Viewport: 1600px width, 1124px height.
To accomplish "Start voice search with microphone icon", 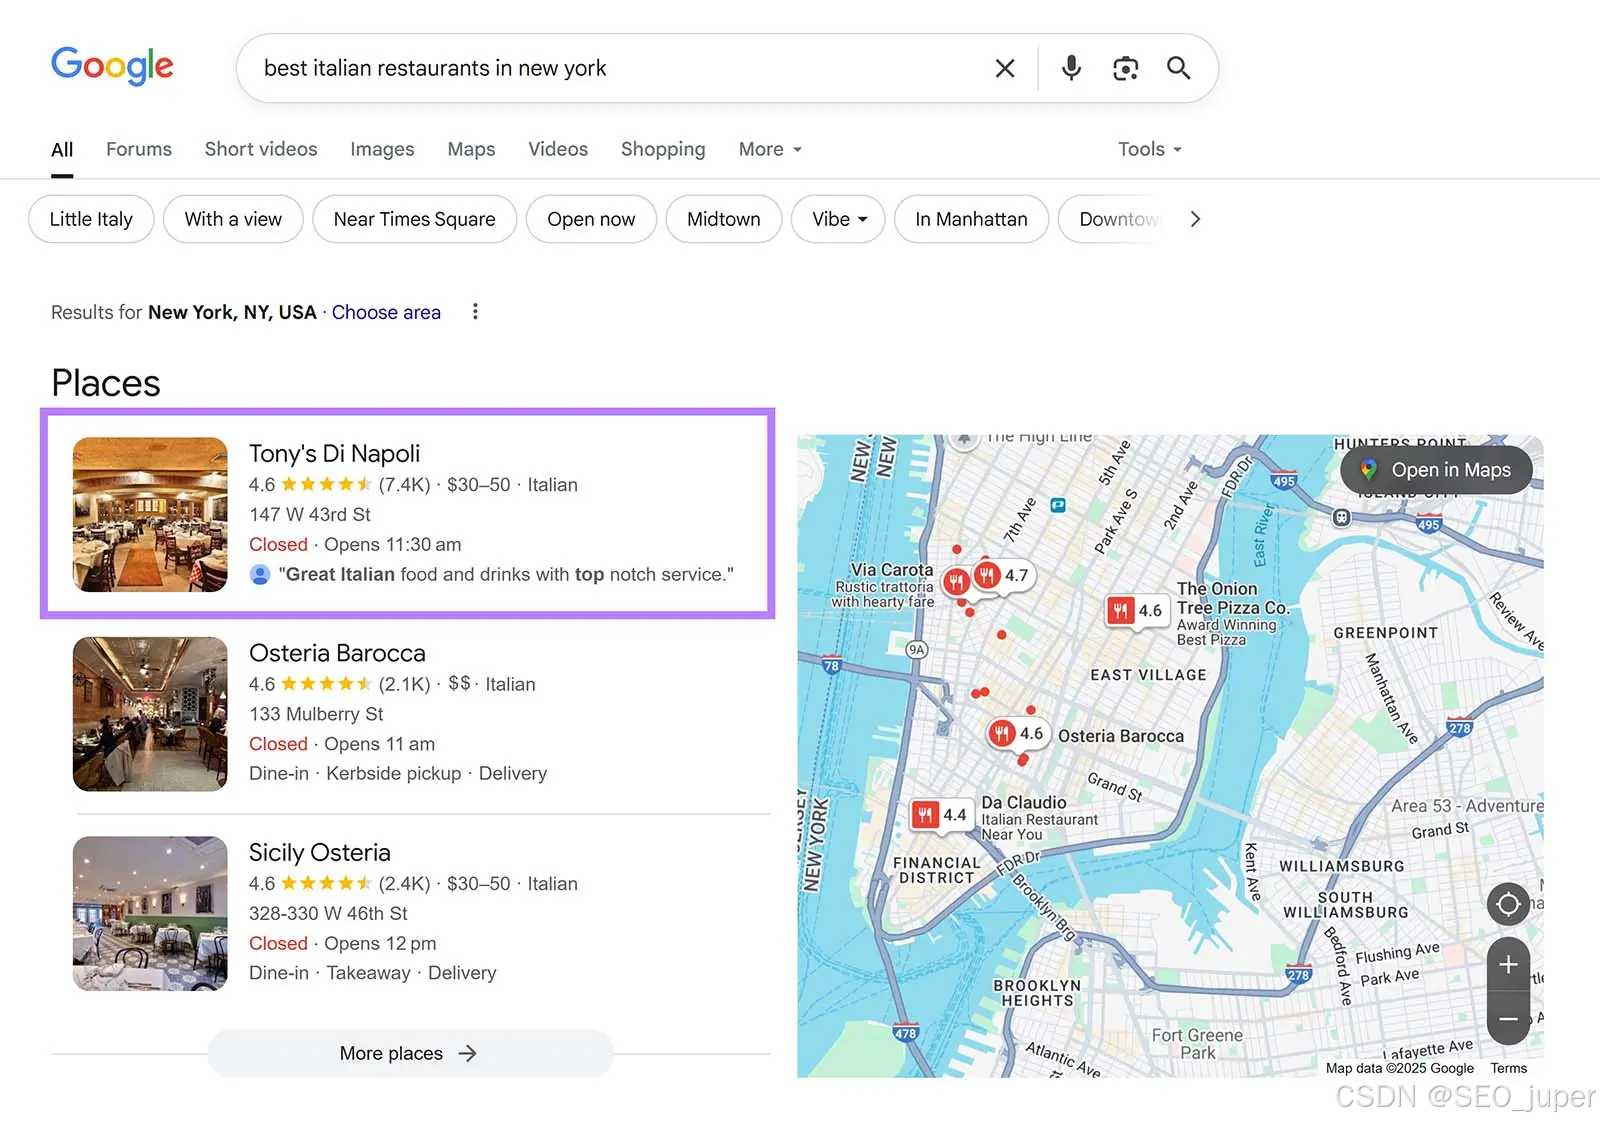I will pos(1071,68).
